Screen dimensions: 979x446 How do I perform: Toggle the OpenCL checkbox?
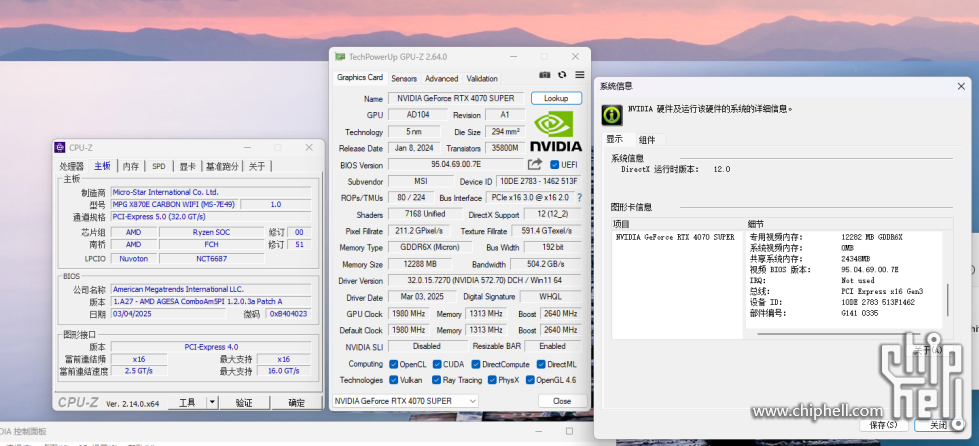(393, 364)
